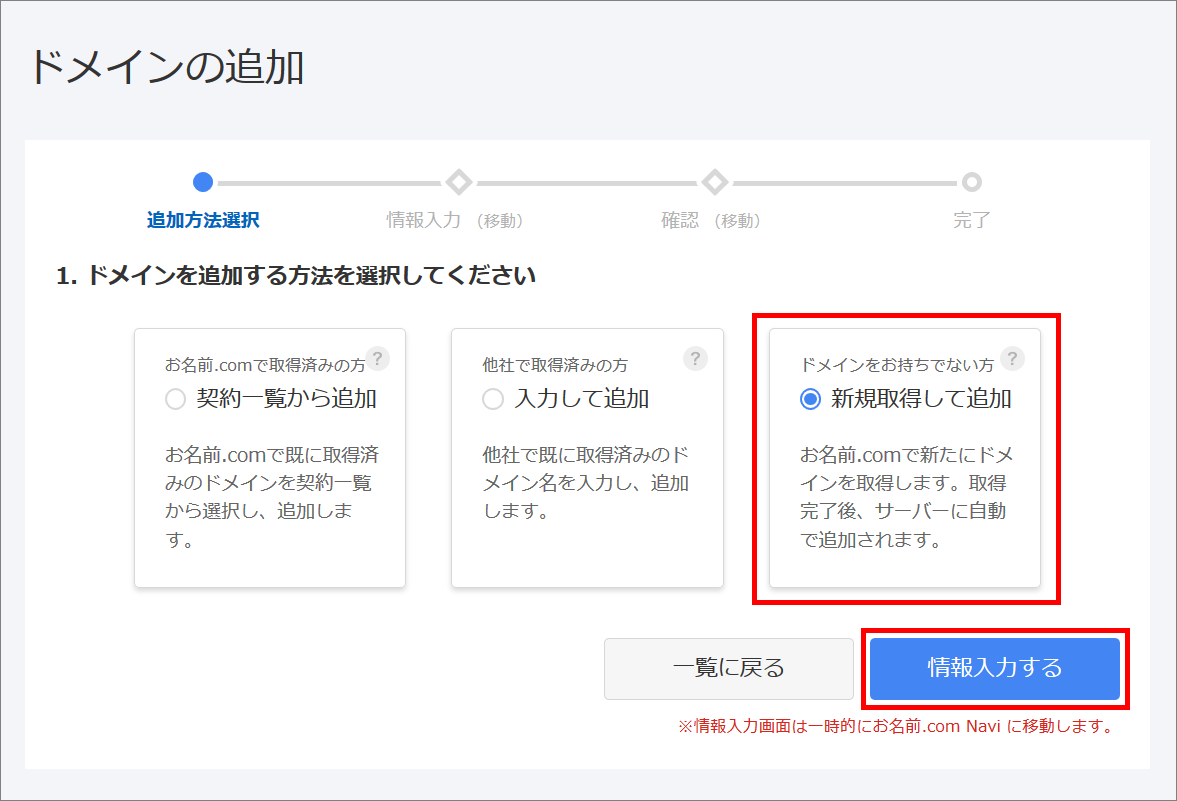Image resolution: width=1177 pixels, height=801 pixels.
Task: Select 入力して追加 radio button
Action: click(x=492, y=399)
